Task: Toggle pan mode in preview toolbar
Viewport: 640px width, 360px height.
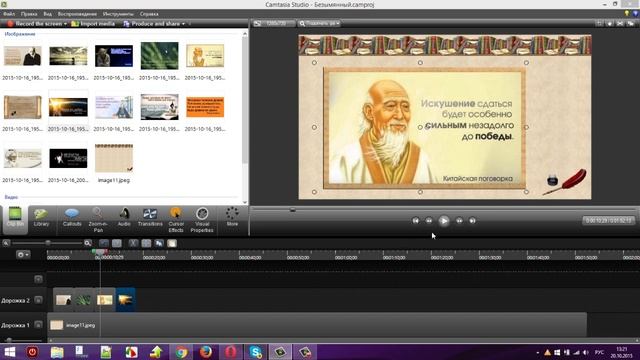Action: pos(610,24)
